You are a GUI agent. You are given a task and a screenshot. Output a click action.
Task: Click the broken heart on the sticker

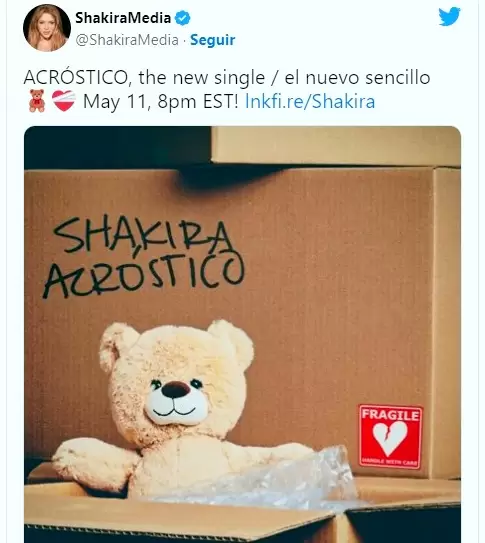tap(390, 438)
